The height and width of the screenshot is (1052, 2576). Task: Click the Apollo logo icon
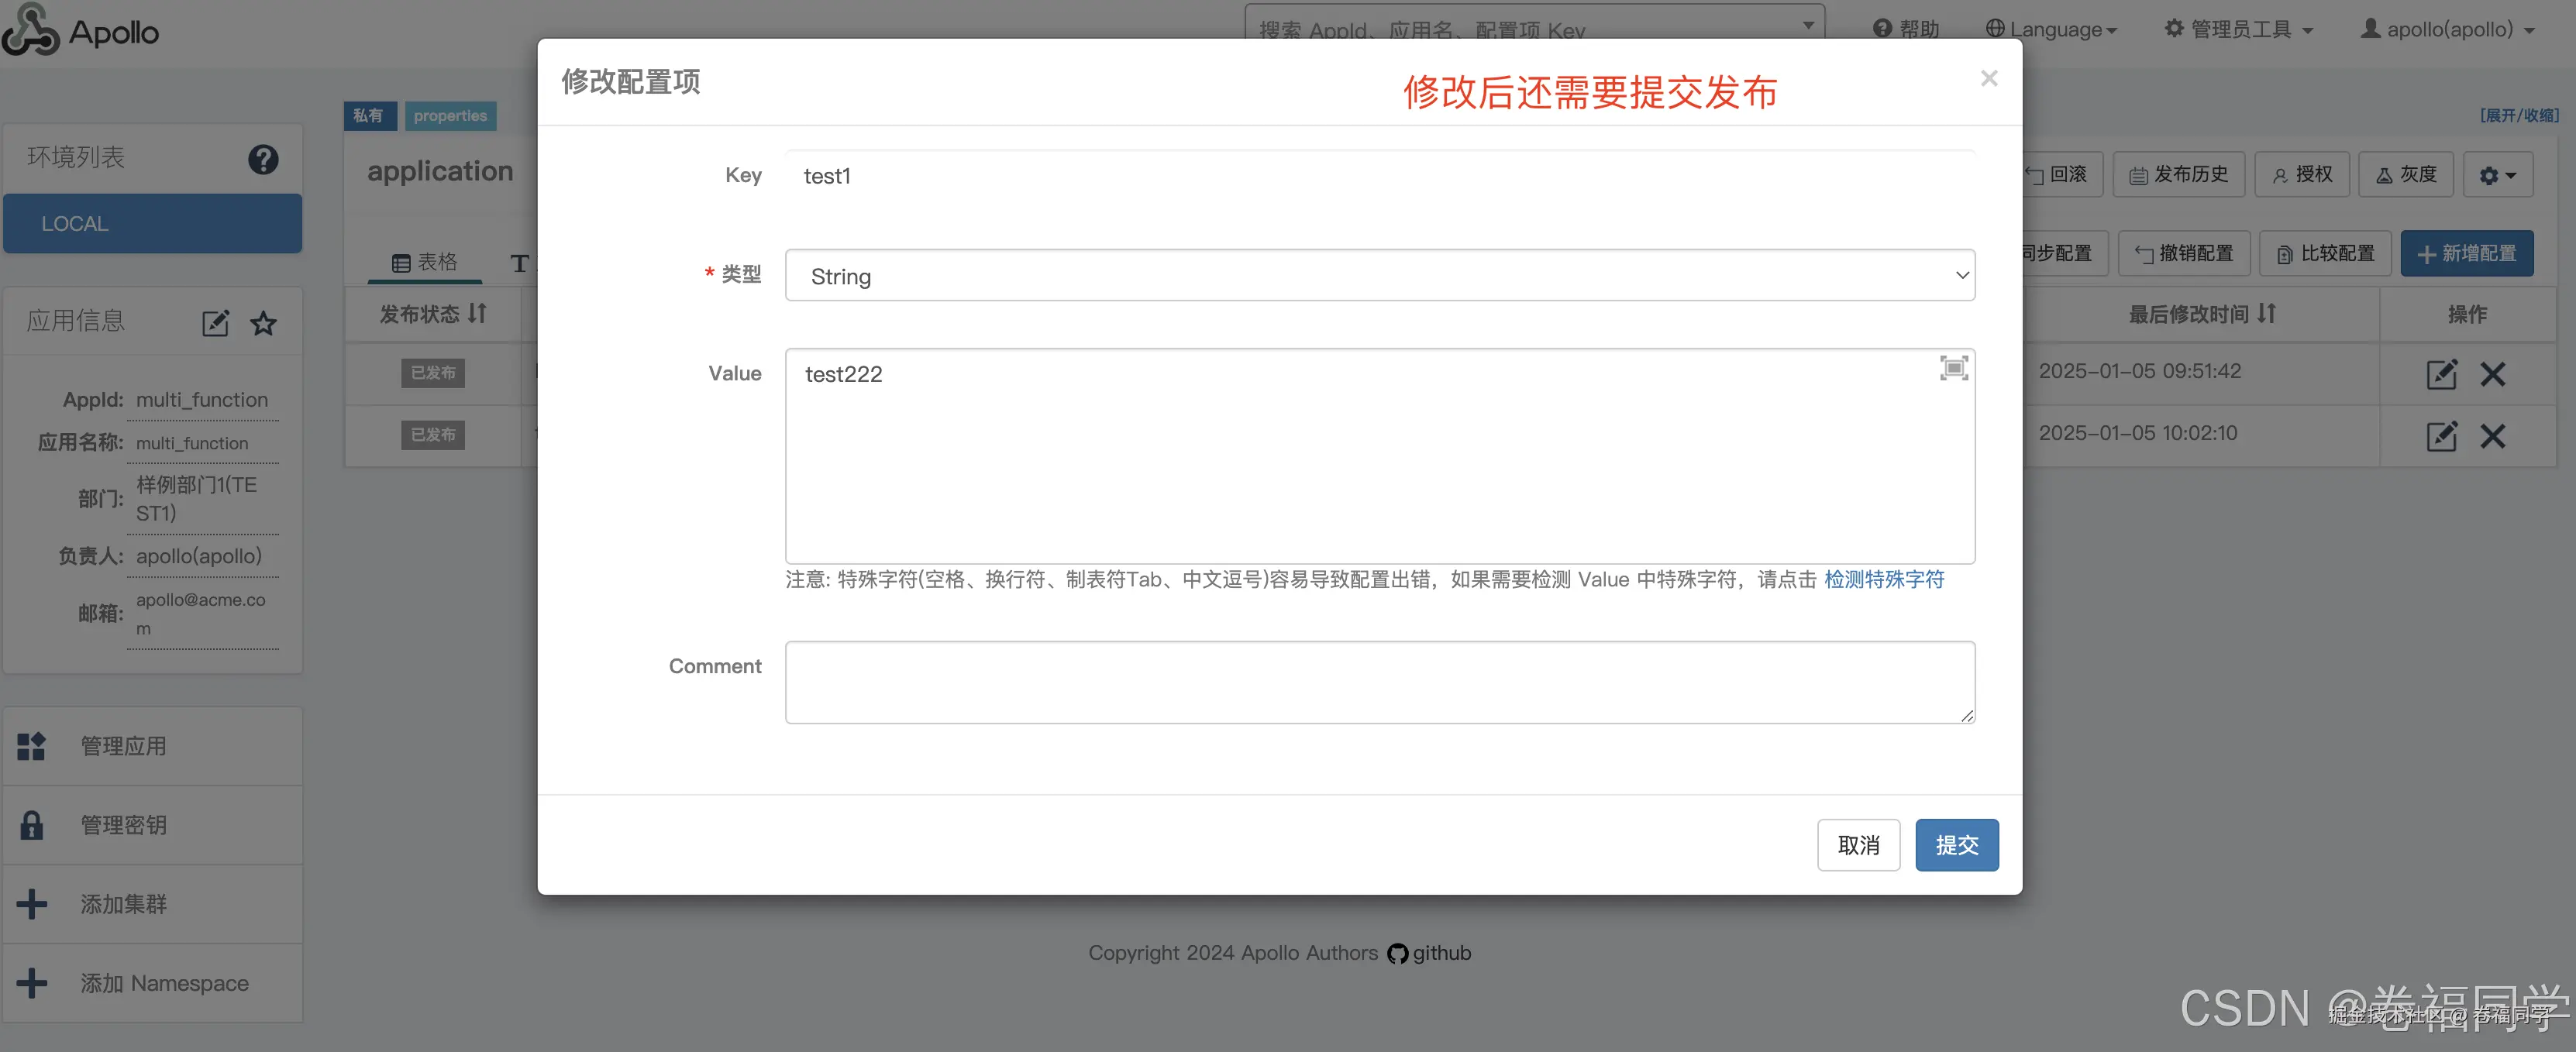click(30, 30)
